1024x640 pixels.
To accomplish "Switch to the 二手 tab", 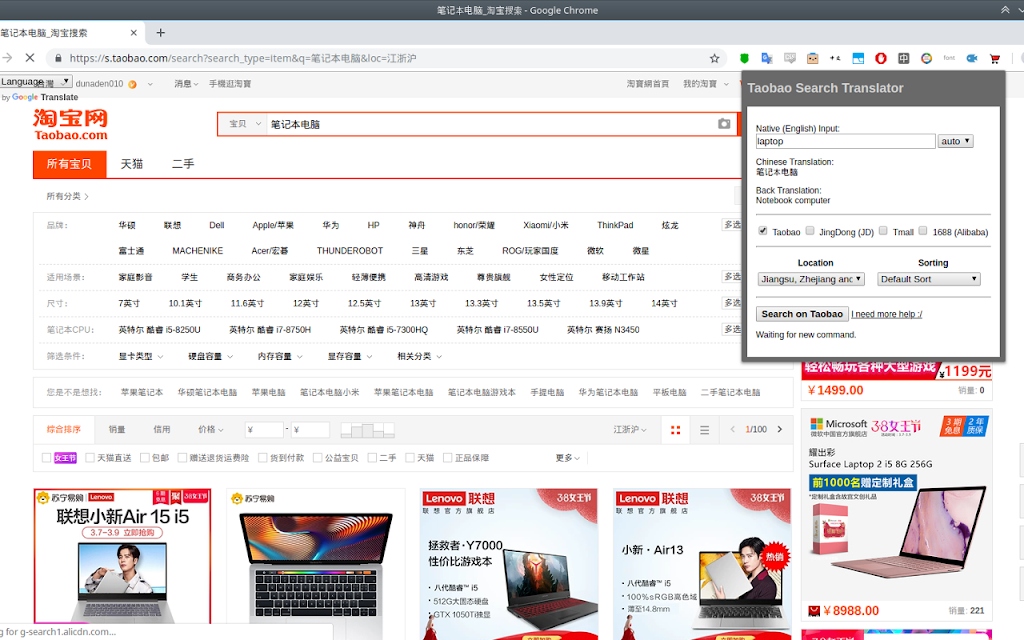I will [x=183, y=164].
